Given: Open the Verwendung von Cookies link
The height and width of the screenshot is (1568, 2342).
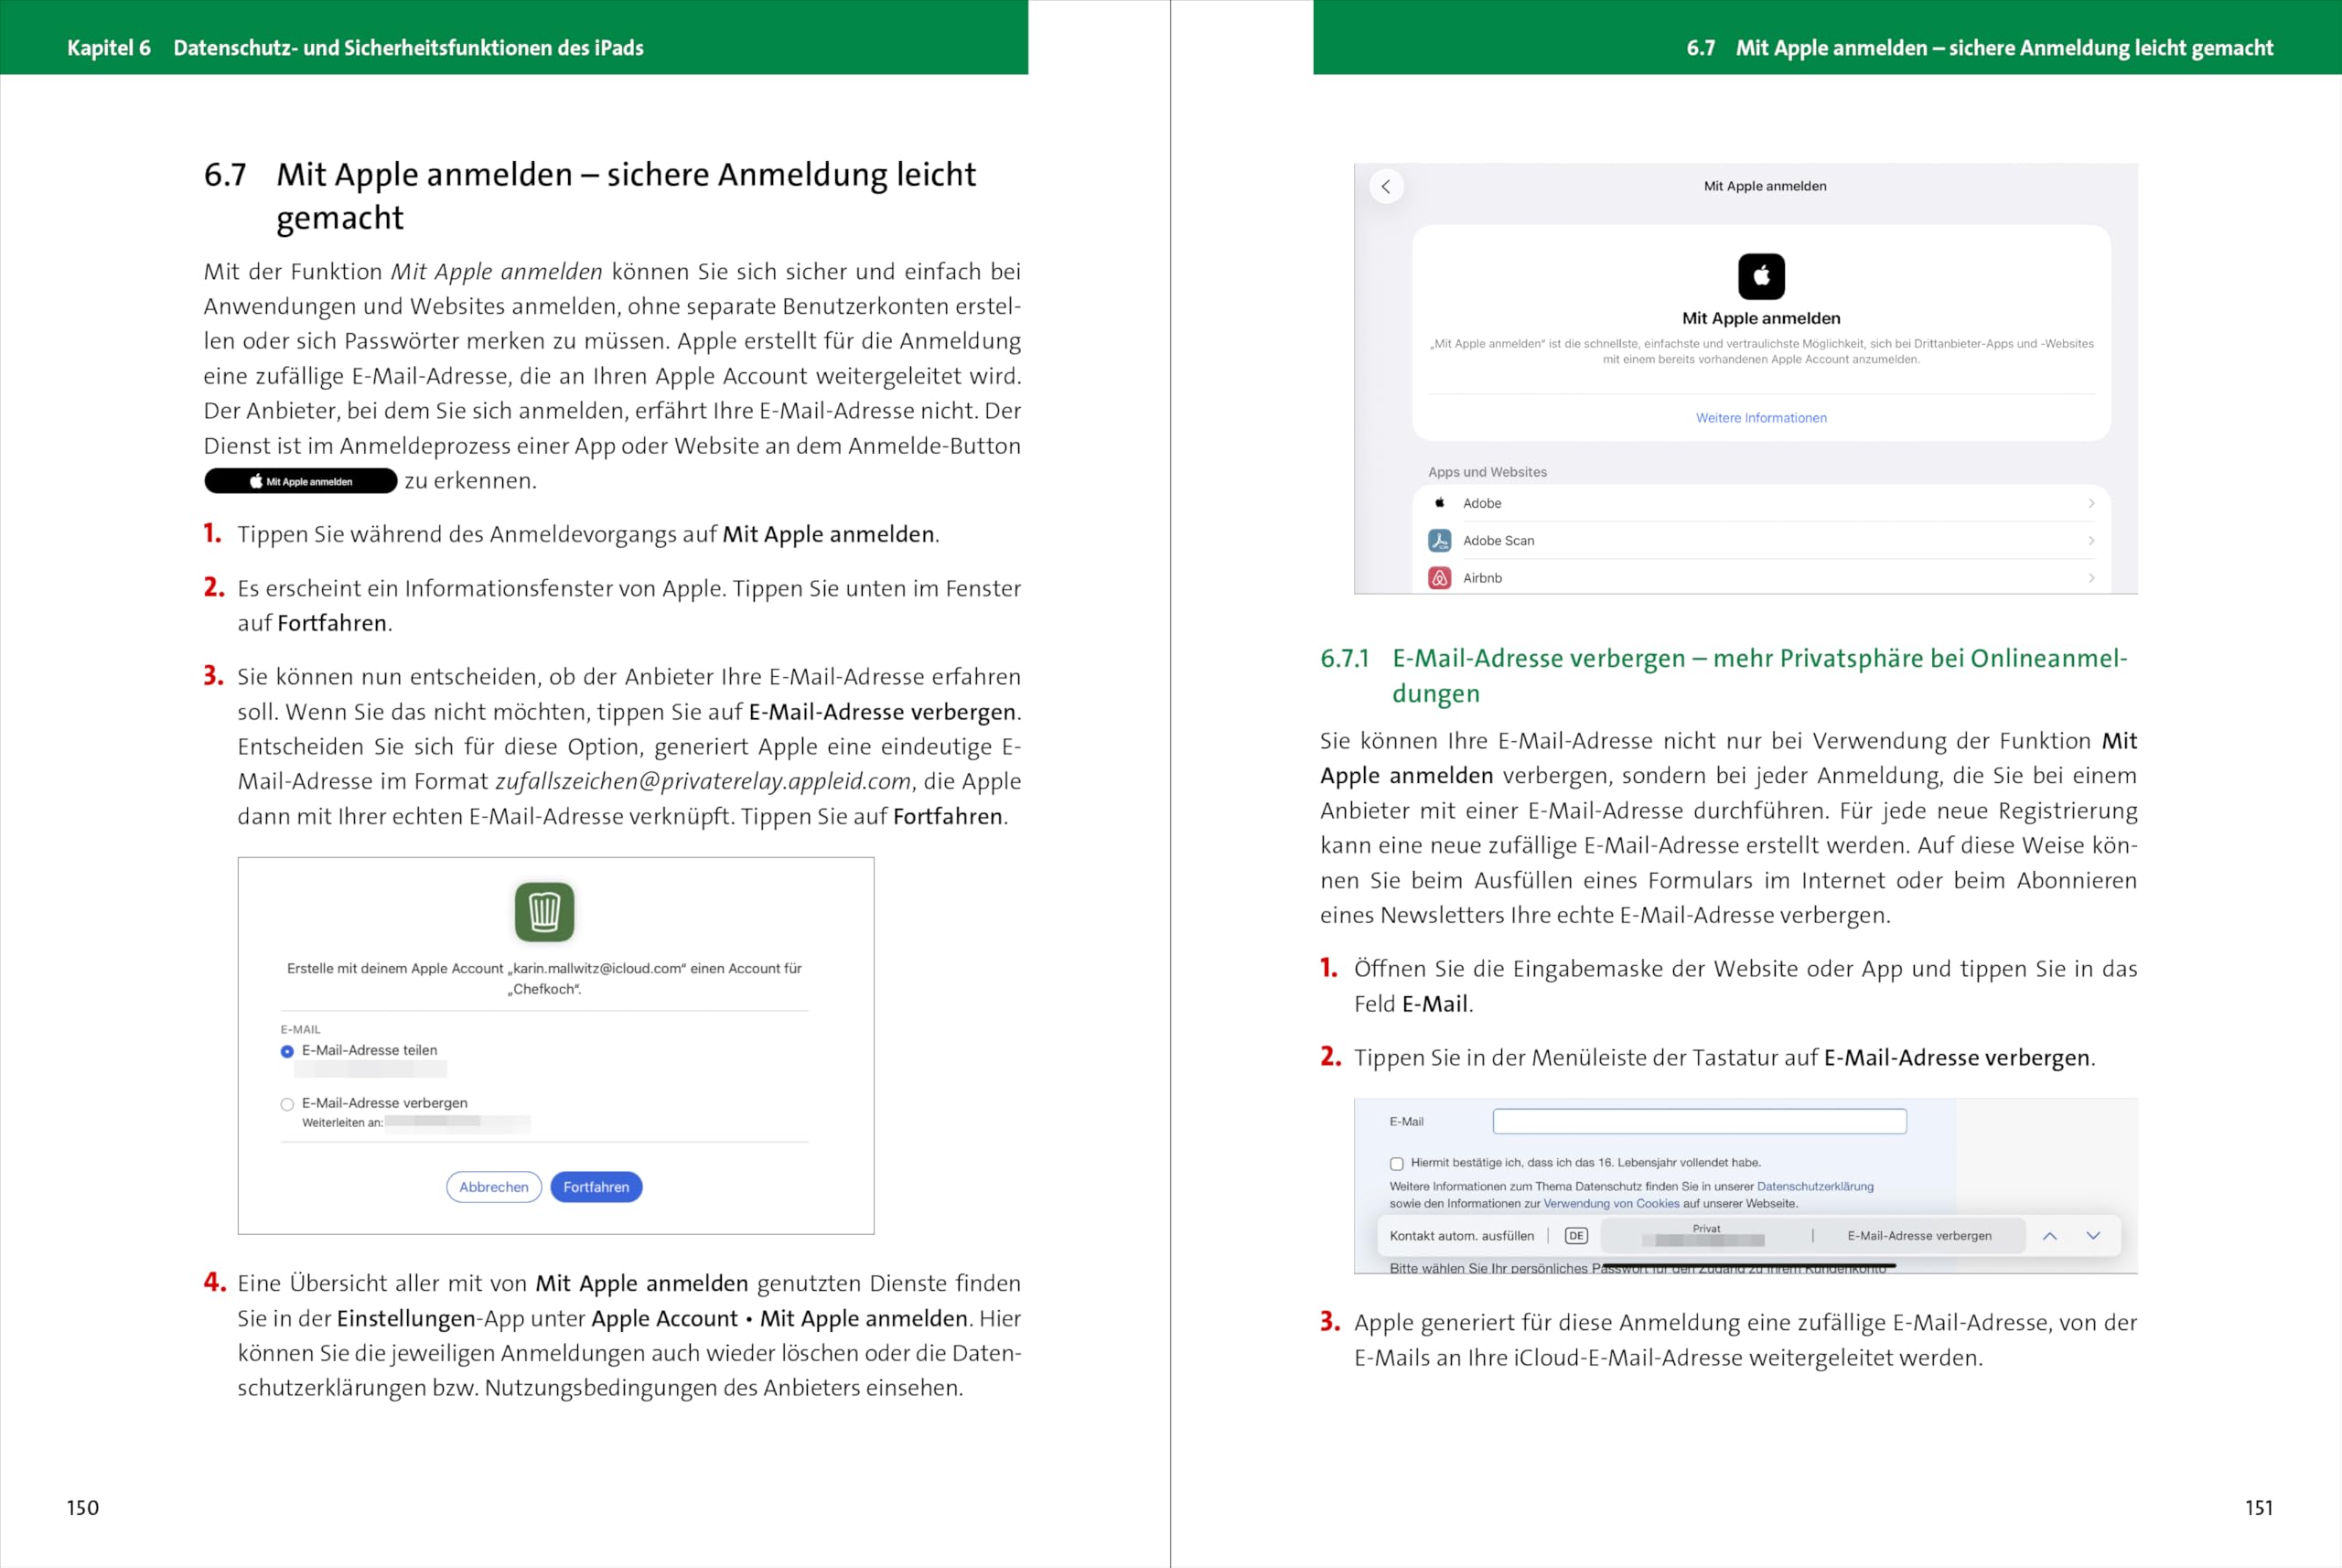Looking at the screenshot, I should 1611,1203.
